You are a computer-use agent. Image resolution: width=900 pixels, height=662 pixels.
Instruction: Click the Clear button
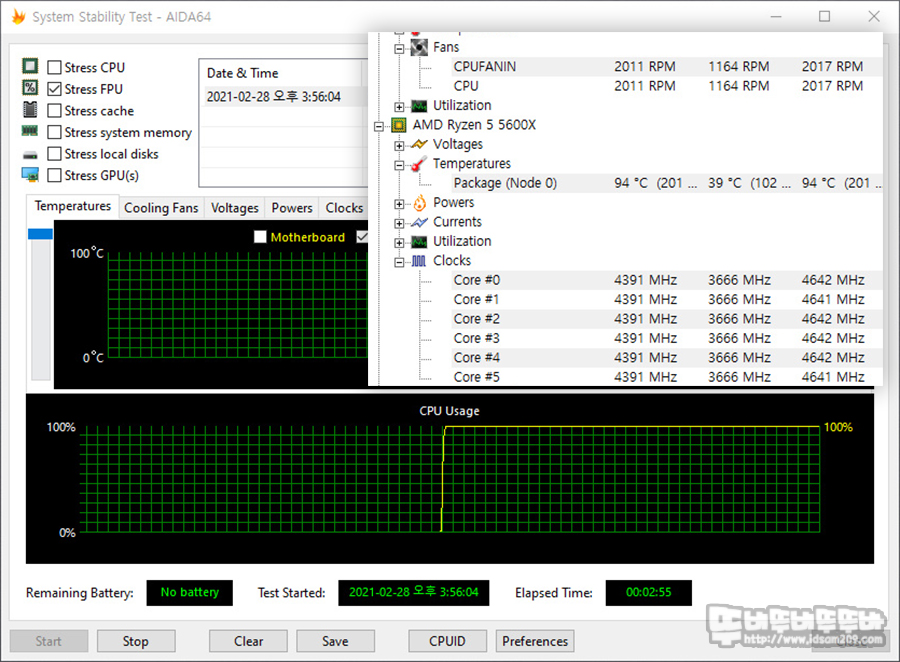[248, 641]
